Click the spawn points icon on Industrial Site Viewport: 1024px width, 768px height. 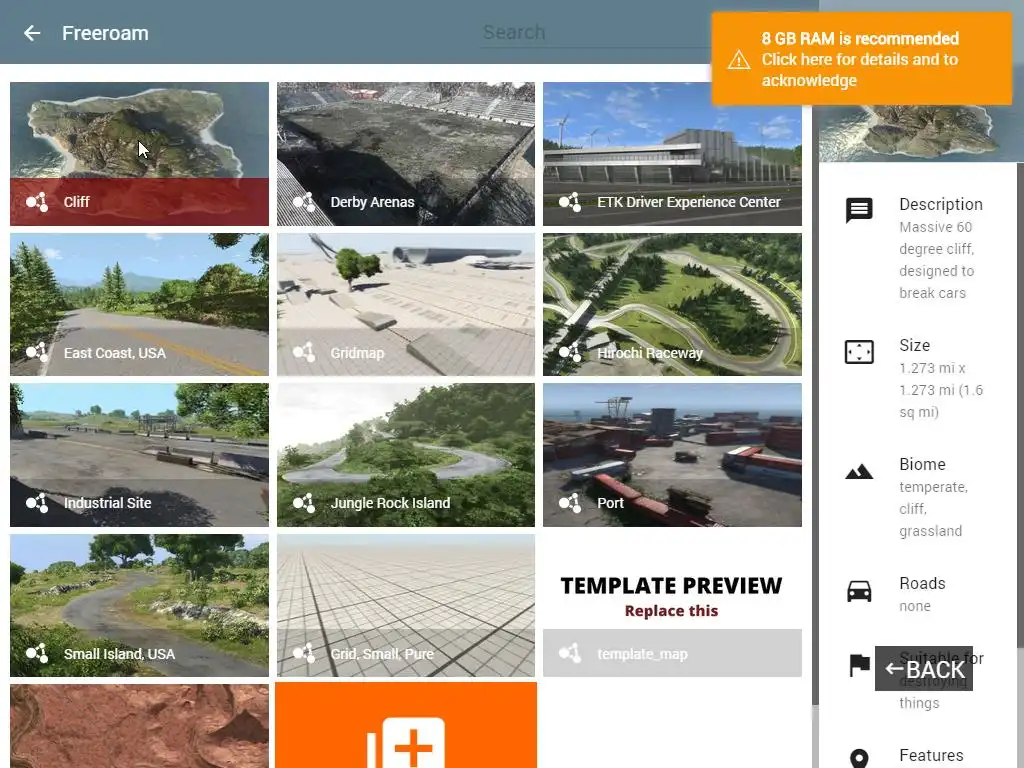click(37, 503)
